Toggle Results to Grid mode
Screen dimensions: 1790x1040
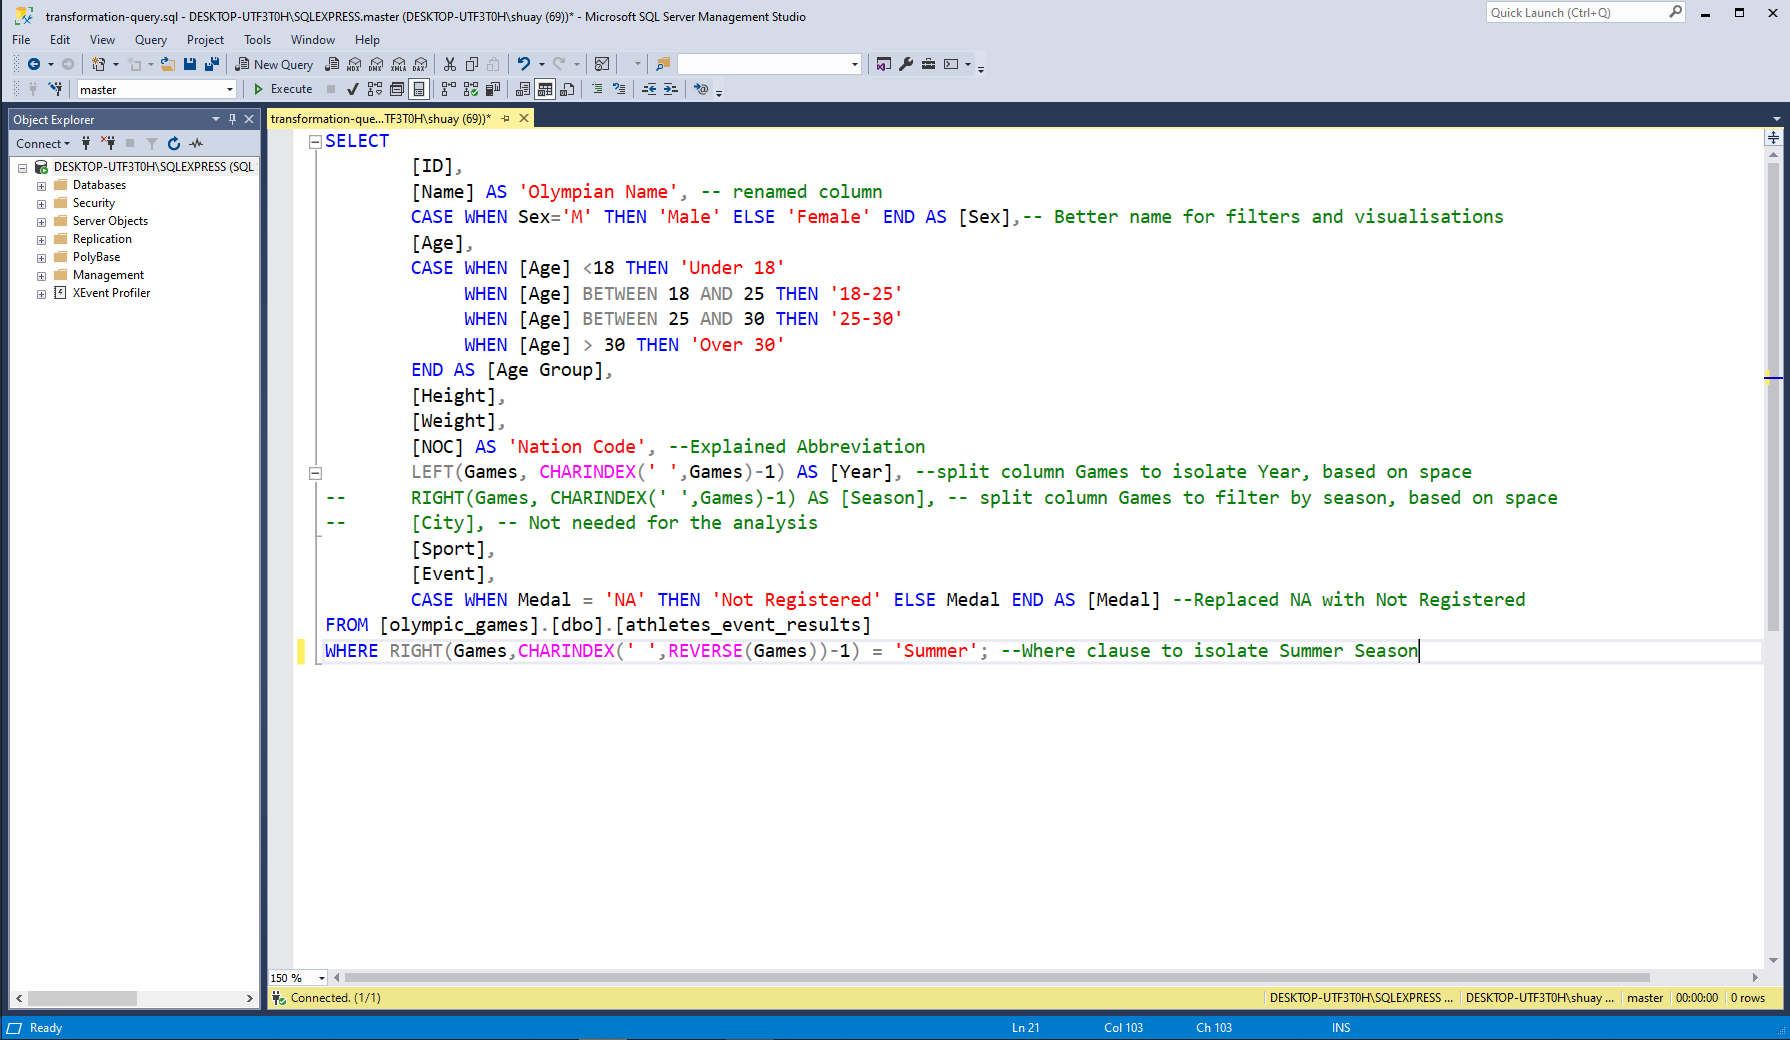click(545, 89)
